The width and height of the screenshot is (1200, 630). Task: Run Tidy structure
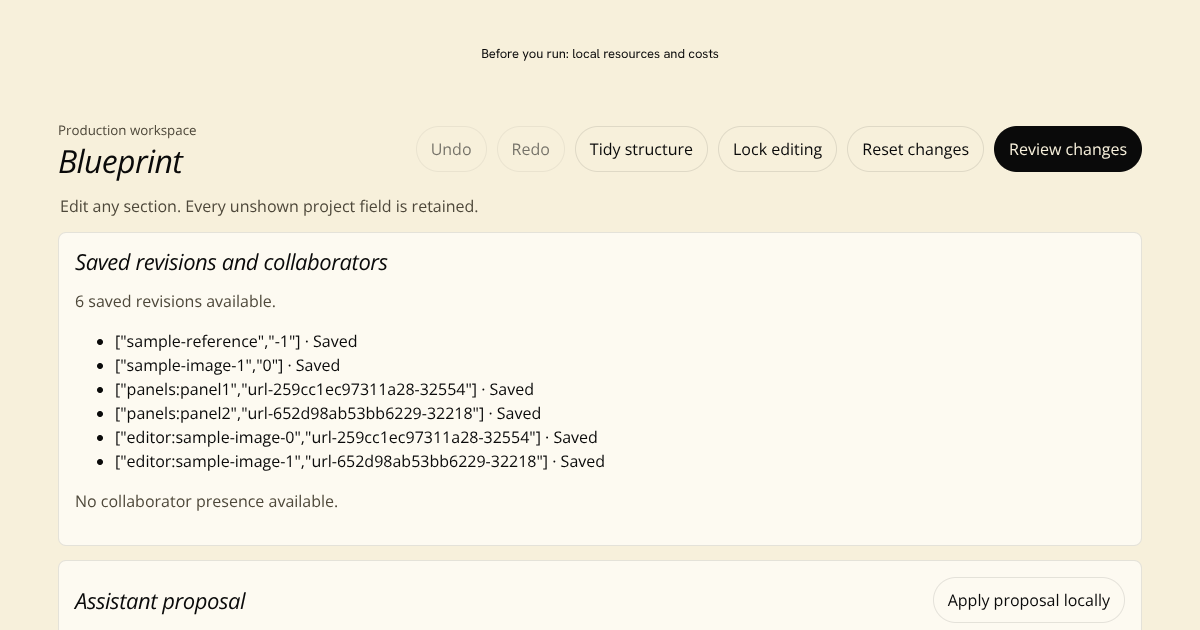click(x=641, y=149)
